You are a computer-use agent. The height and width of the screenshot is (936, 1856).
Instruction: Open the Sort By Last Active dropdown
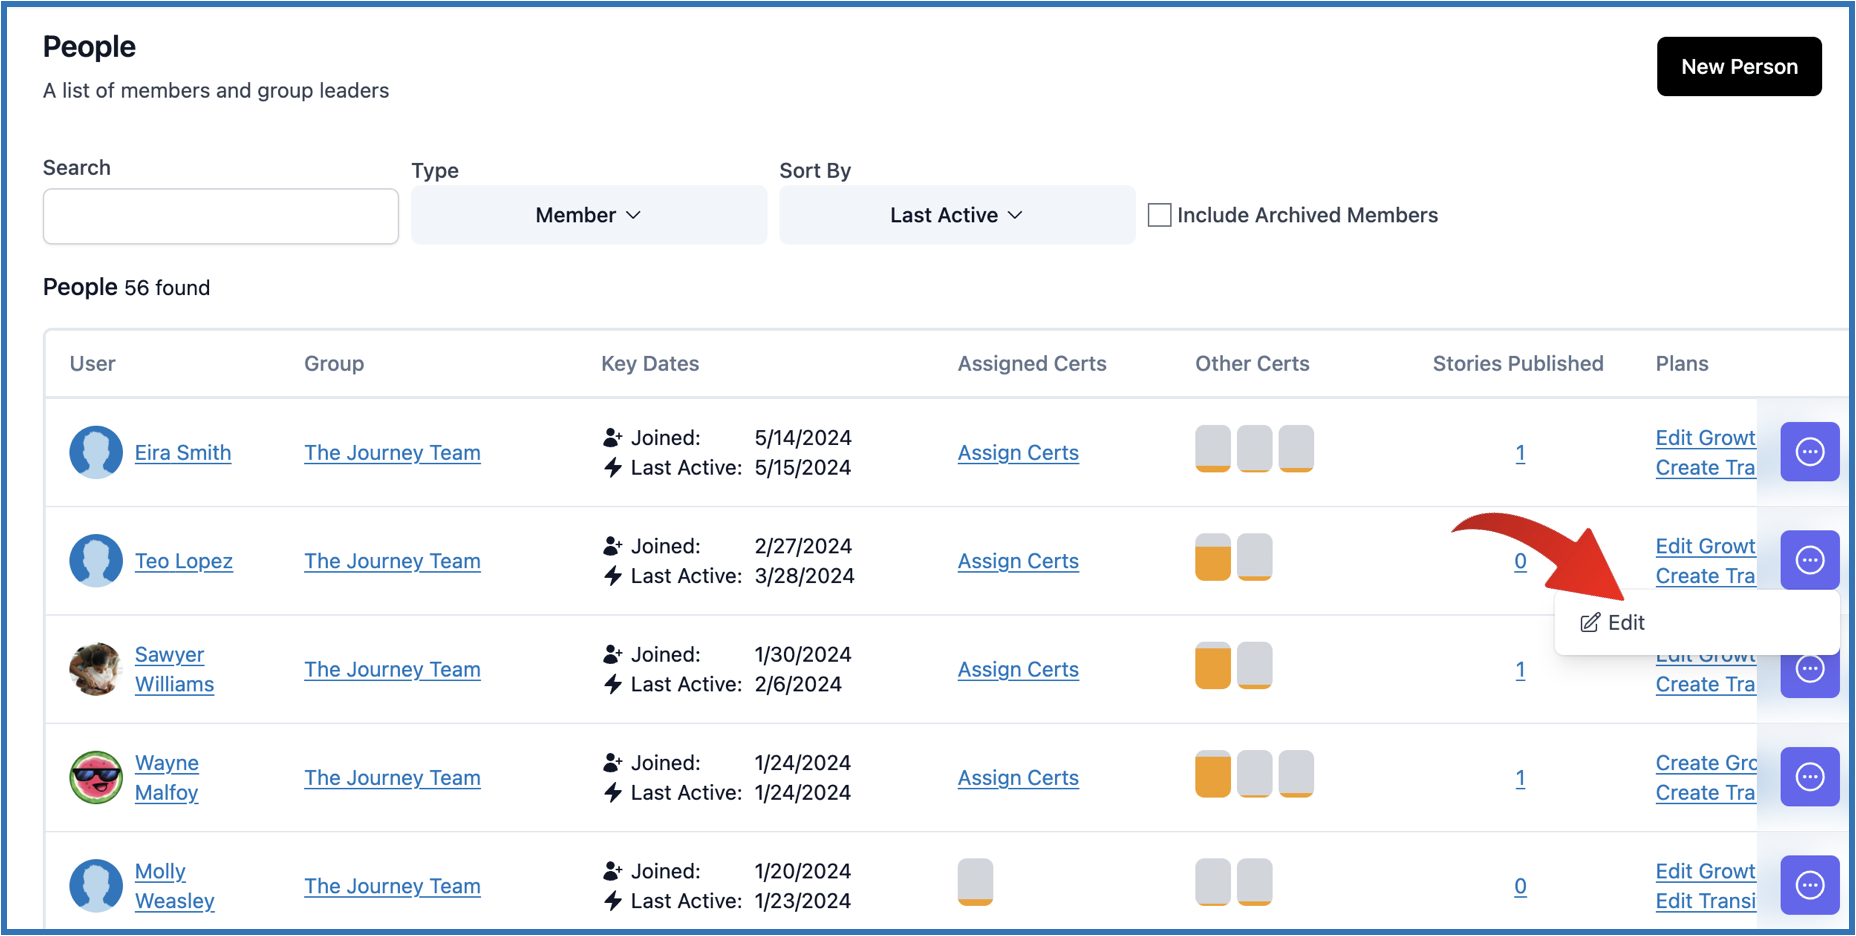tap(956, 215)
